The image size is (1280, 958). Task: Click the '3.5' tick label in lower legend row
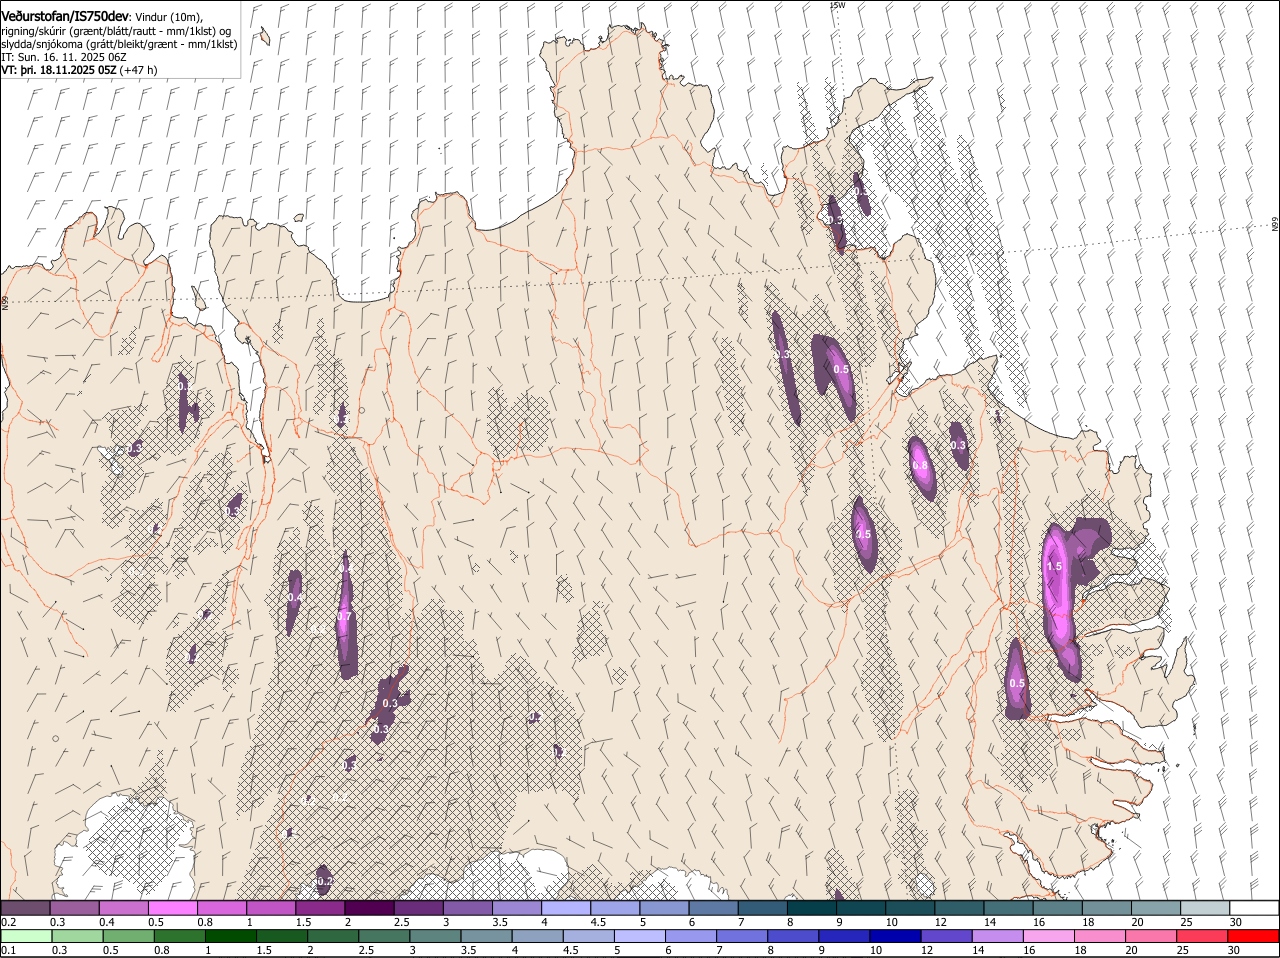coord(470,950)
